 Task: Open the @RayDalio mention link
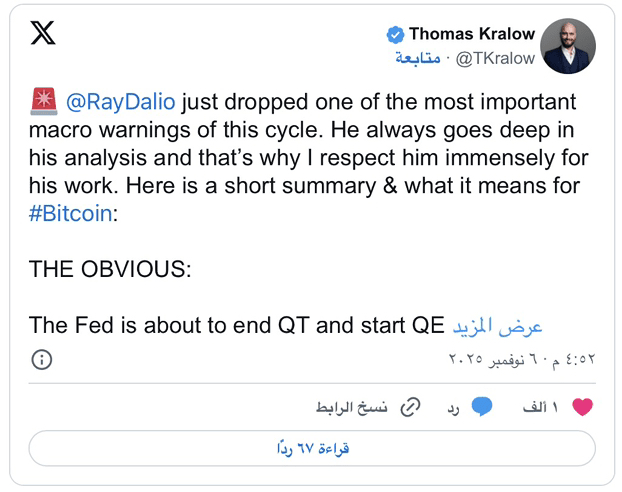pos(121,102)
